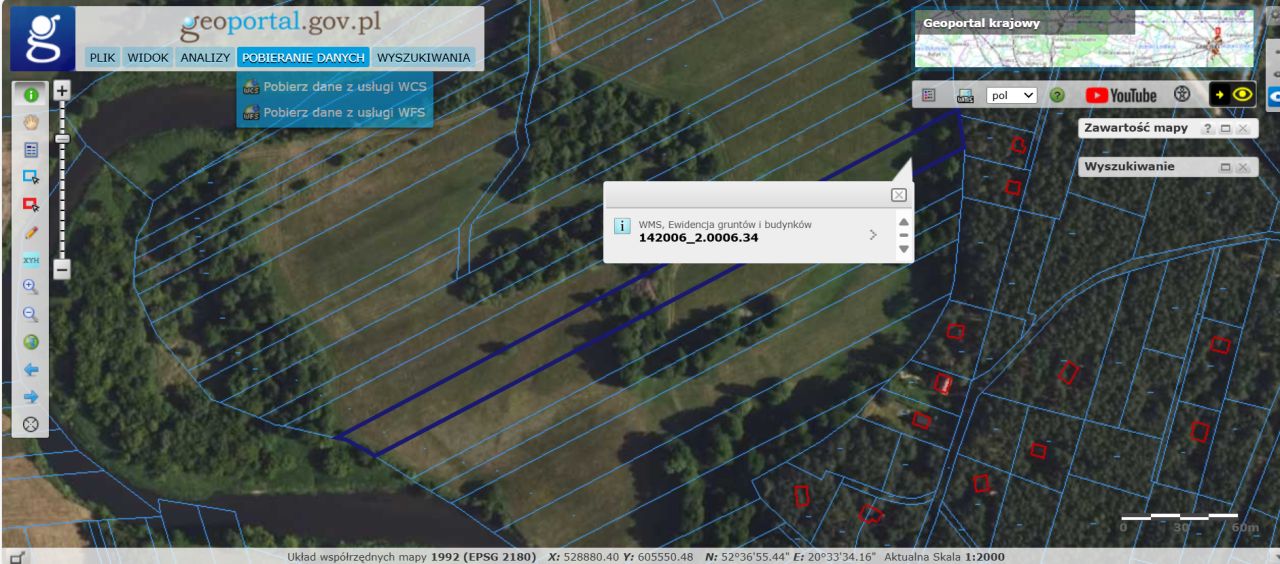Image resolution: width=1280 pixels, height=564 pixels.
Task: Click the geoportal.gov.pl title link
Action: pos(280,24)
